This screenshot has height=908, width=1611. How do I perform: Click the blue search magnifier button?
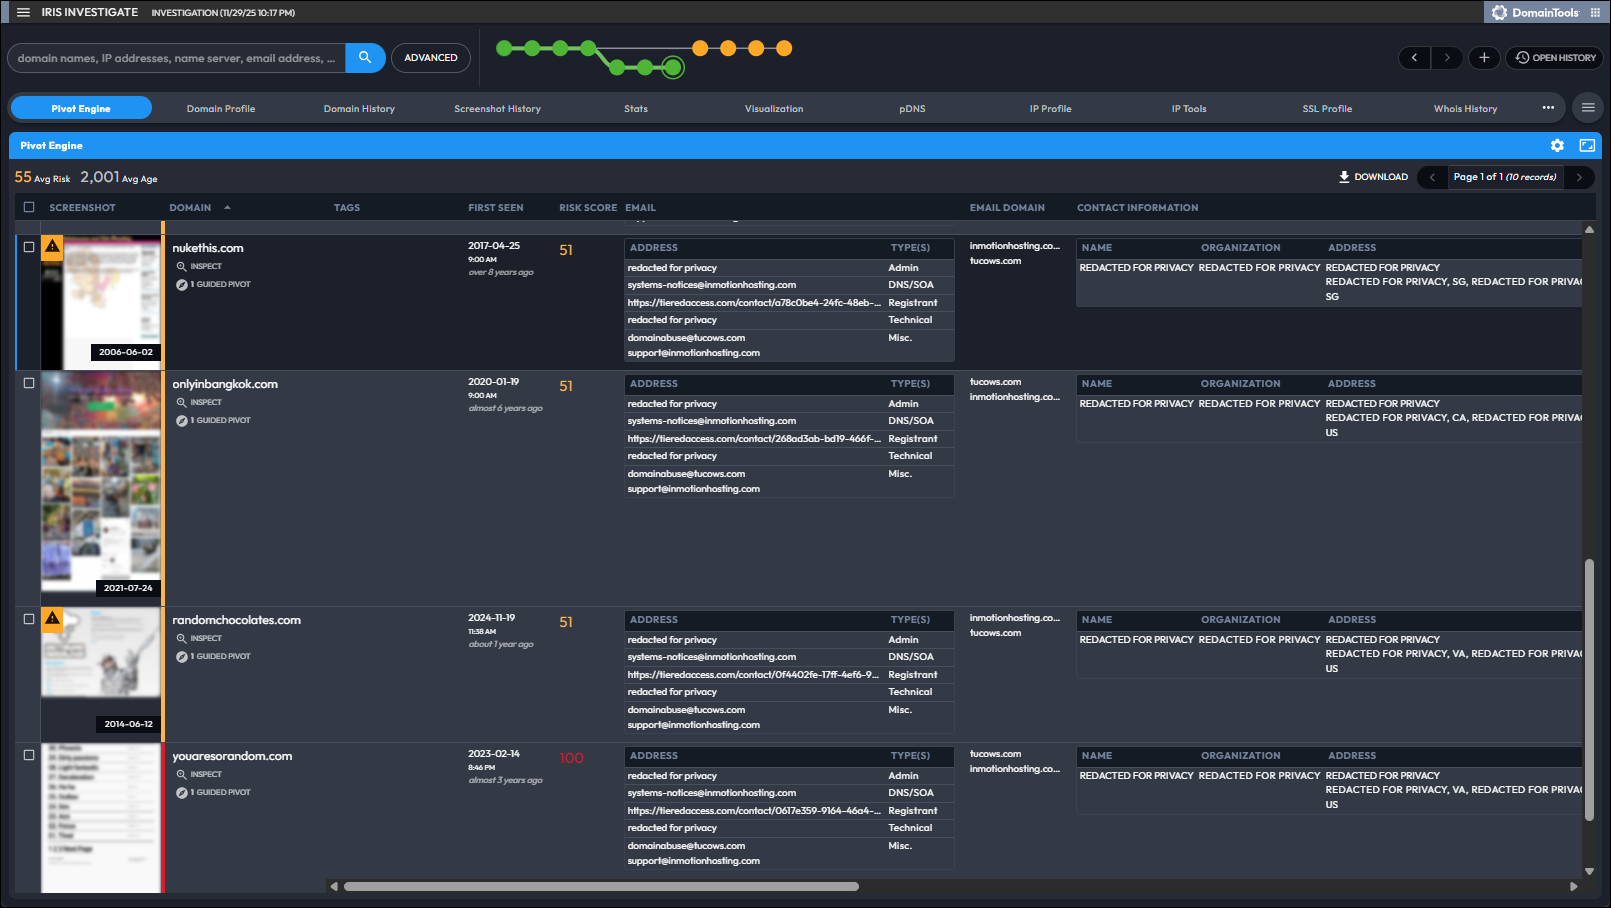coord(365,58)
